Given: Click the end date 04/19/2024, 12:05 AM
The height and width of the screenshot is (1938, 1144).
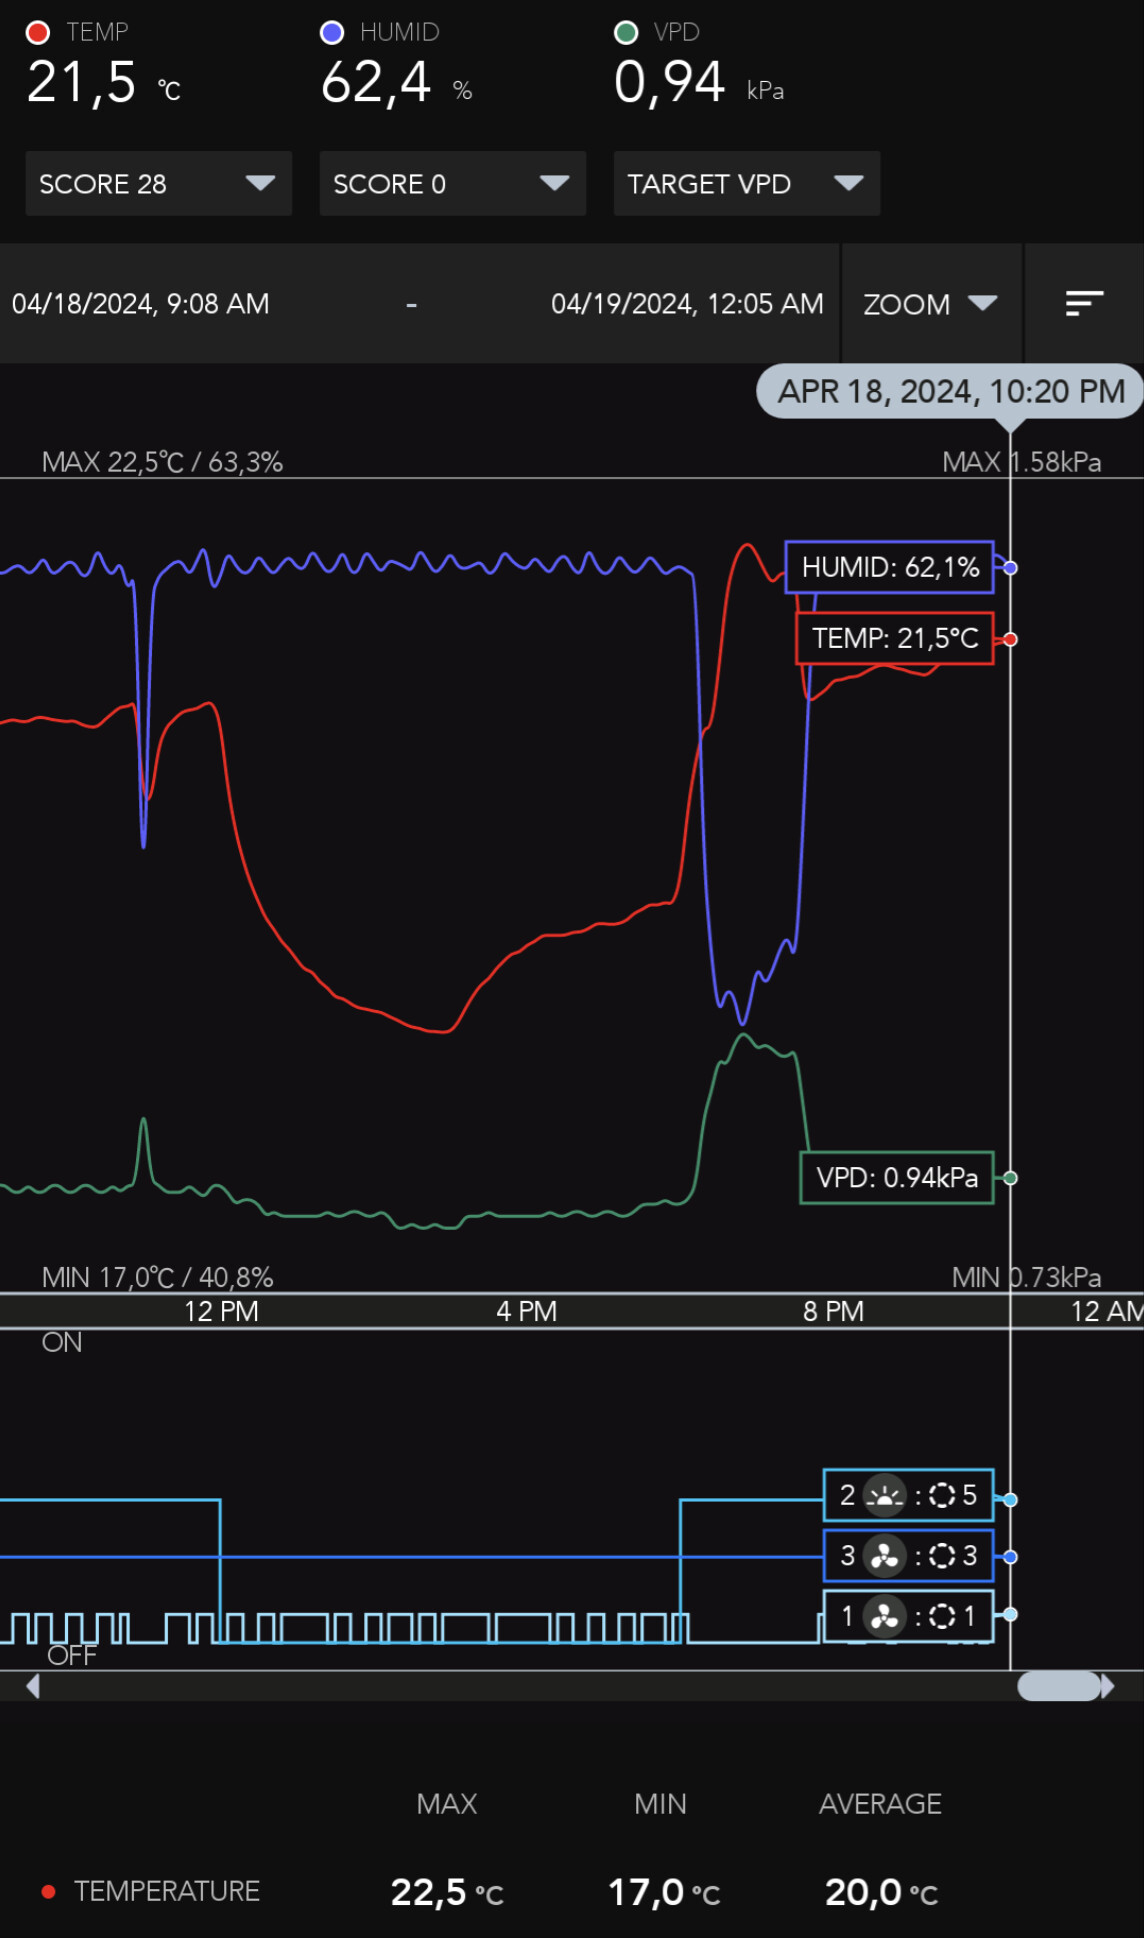Looking at the screenshot, I should tap(687, 304).
